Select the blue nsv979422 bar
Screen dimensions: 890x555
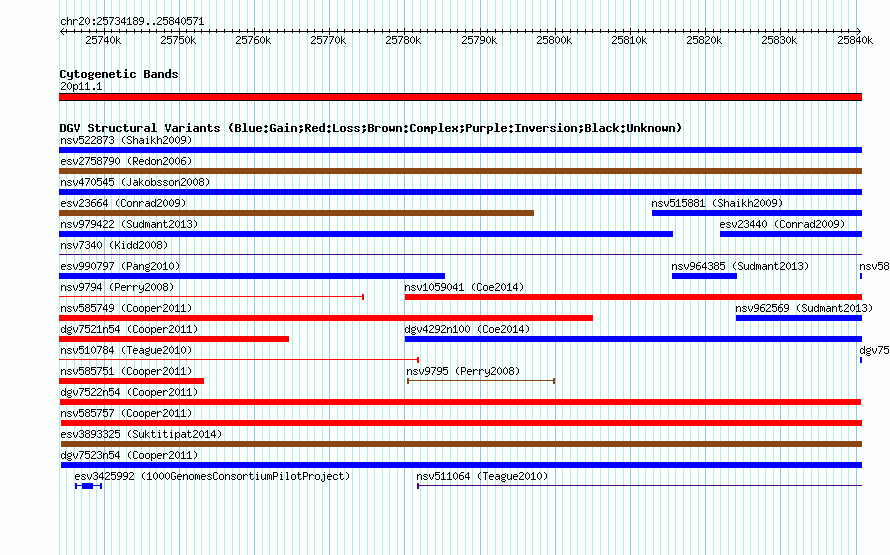click(x=366, y=234)
